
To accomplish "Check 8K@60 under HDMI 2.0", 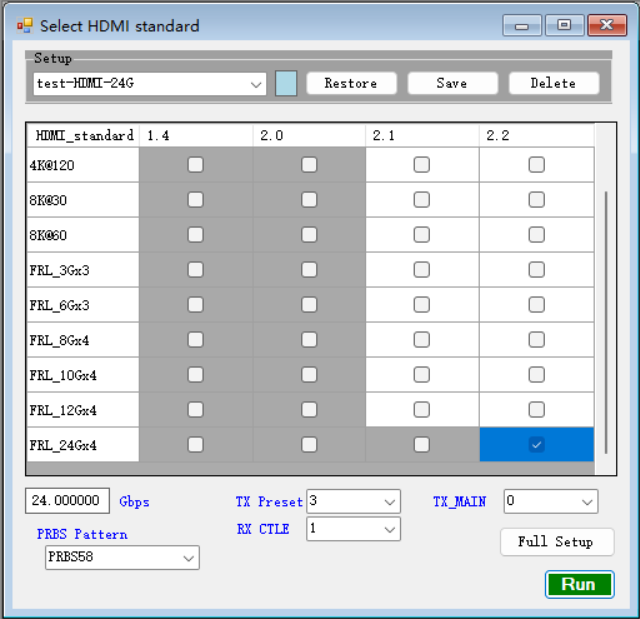I will click(309, 235).
